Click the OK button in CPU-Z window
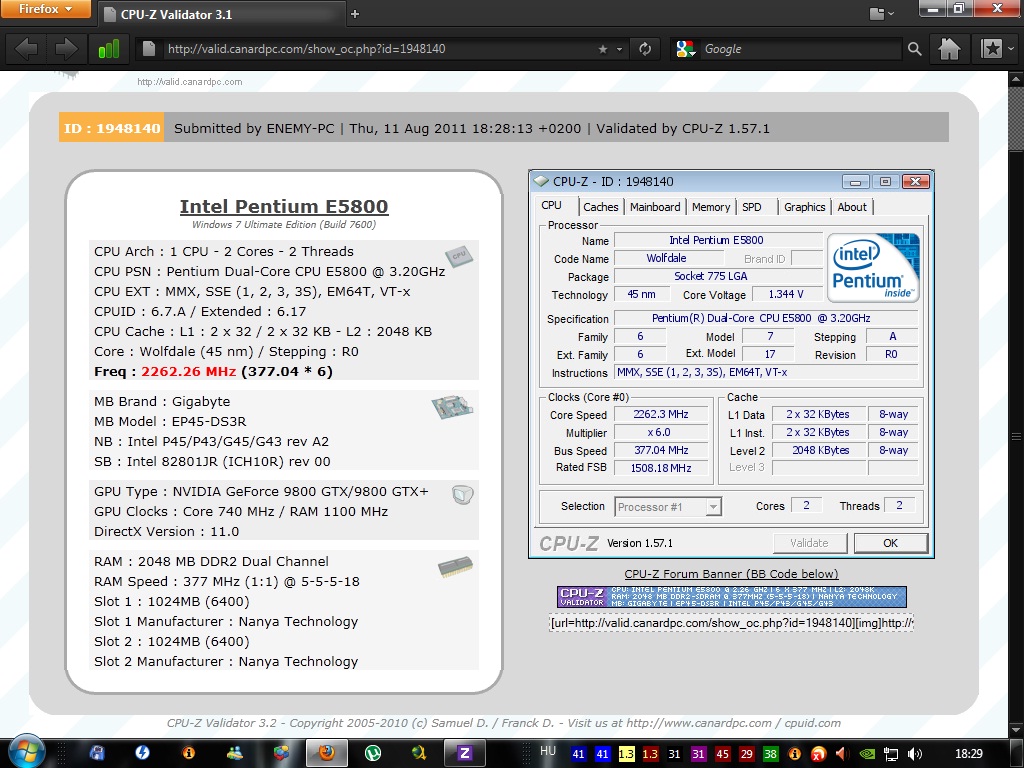 pos(891,543)
